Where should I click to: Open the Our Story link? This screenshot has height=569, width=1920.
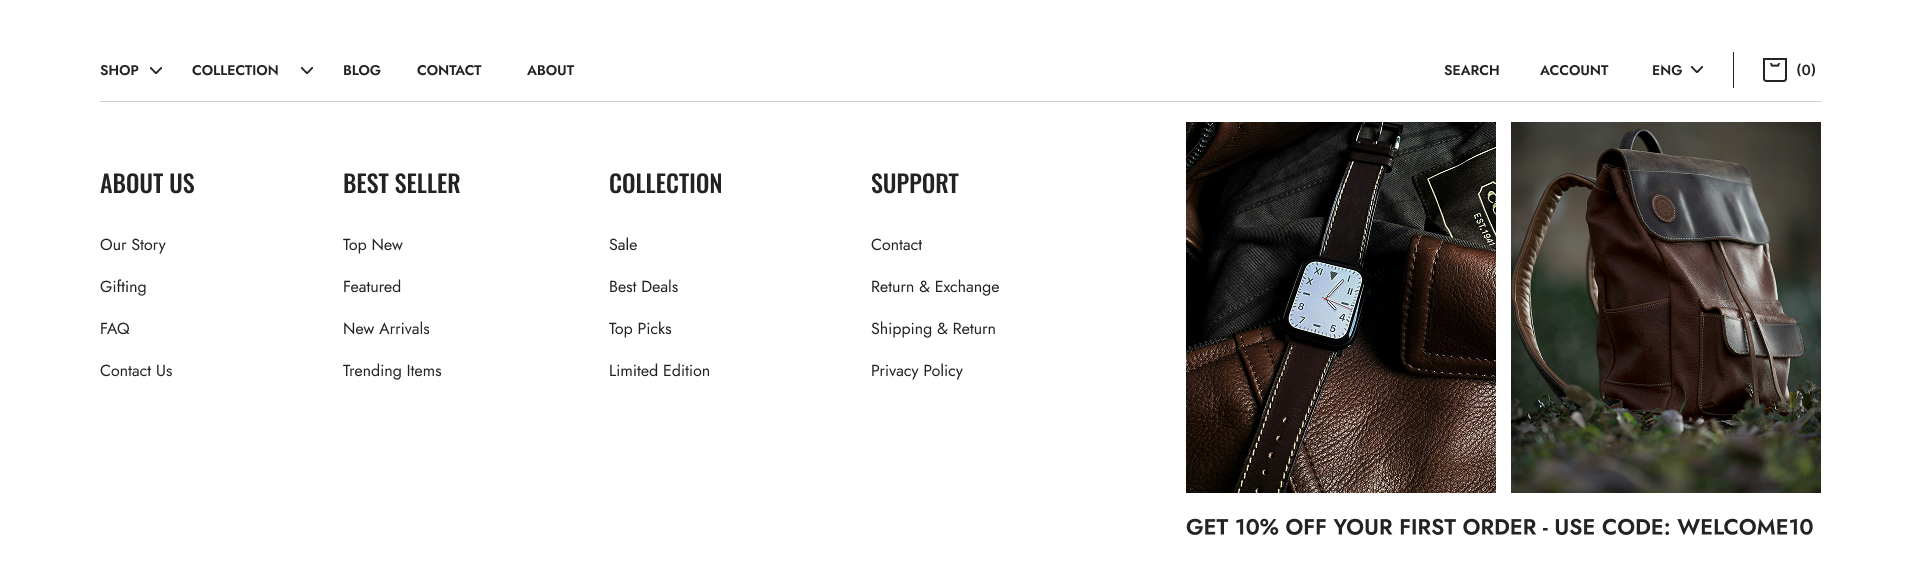click(133, 245)
